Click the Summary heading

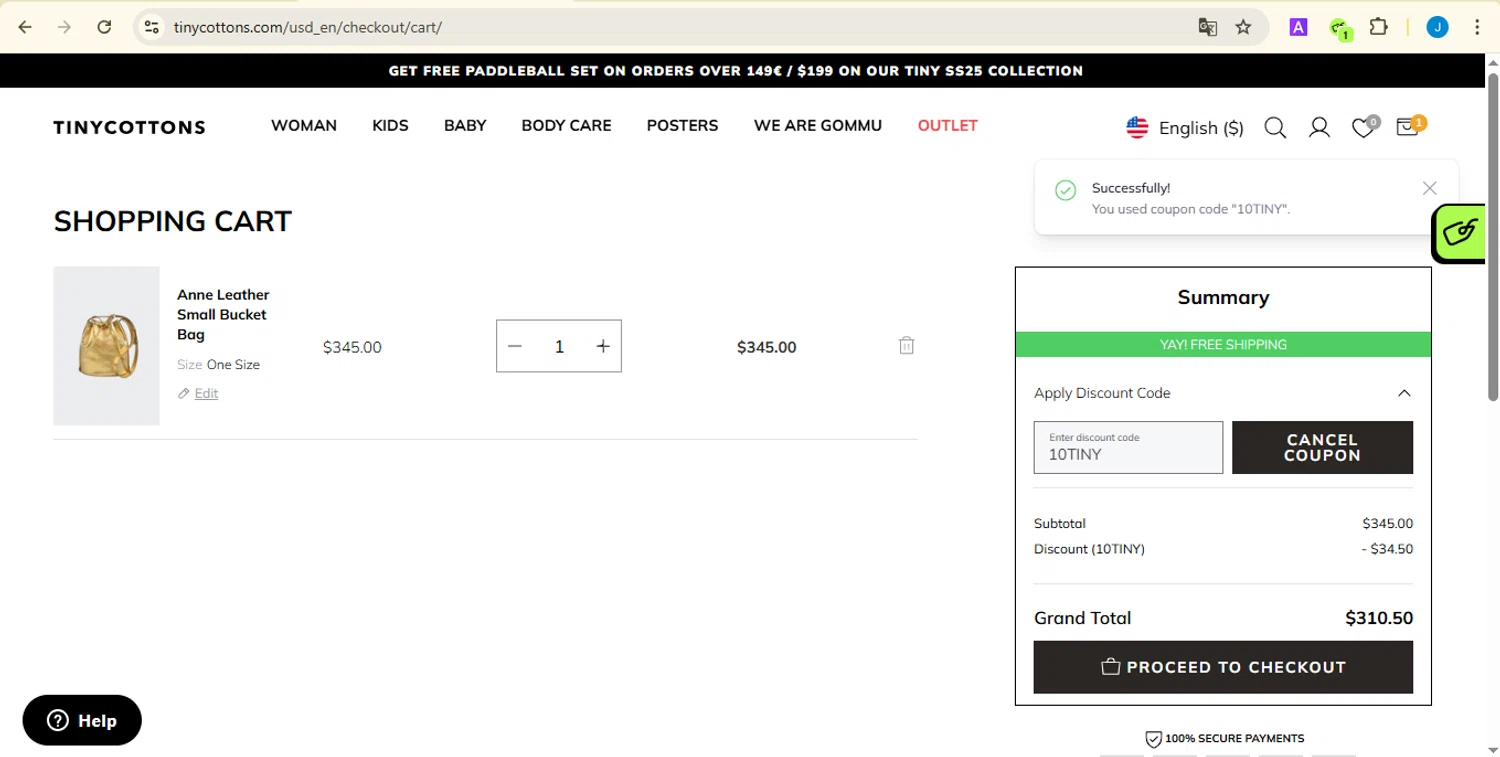pos(1223,297)
